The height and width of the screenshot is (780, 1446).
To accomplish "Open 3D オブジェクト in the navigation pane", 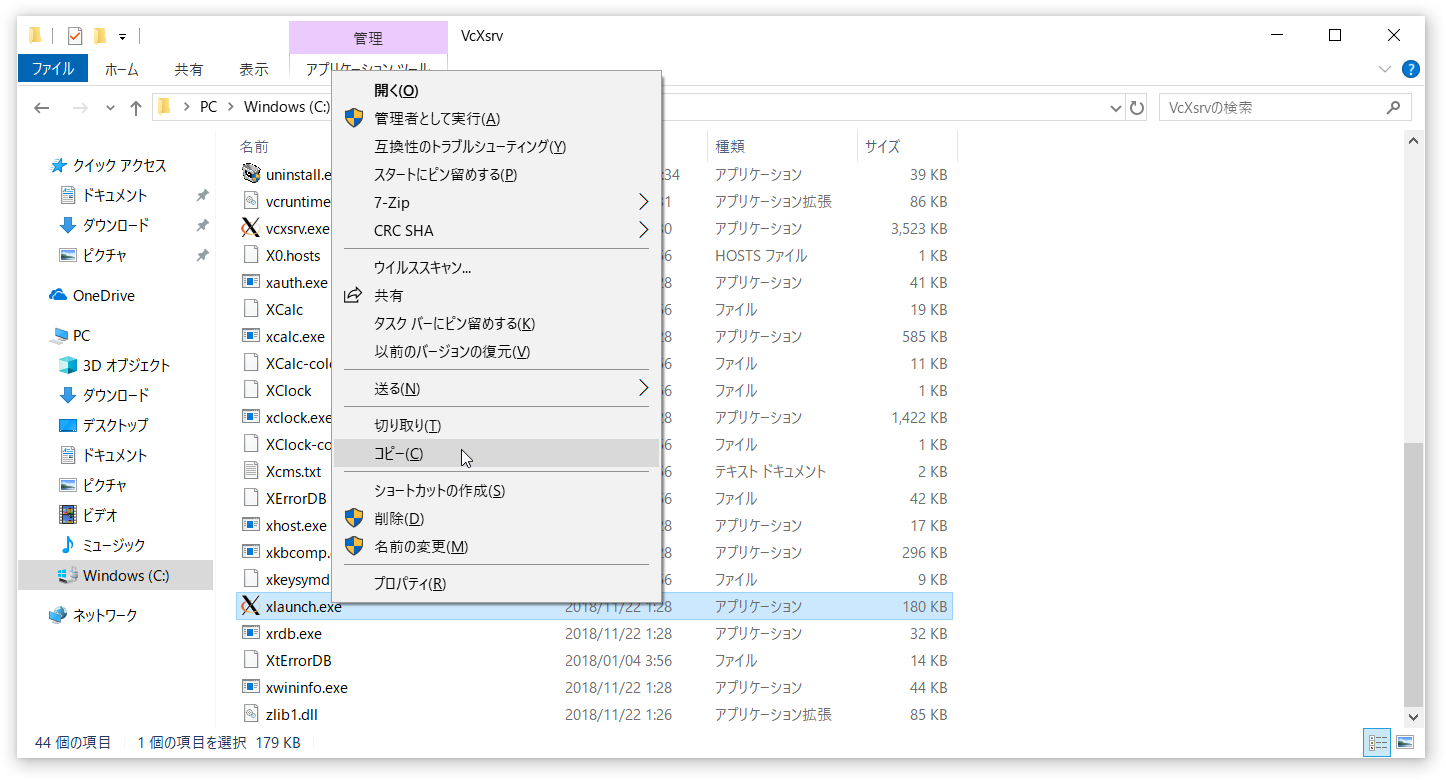I will pos(126,365).
